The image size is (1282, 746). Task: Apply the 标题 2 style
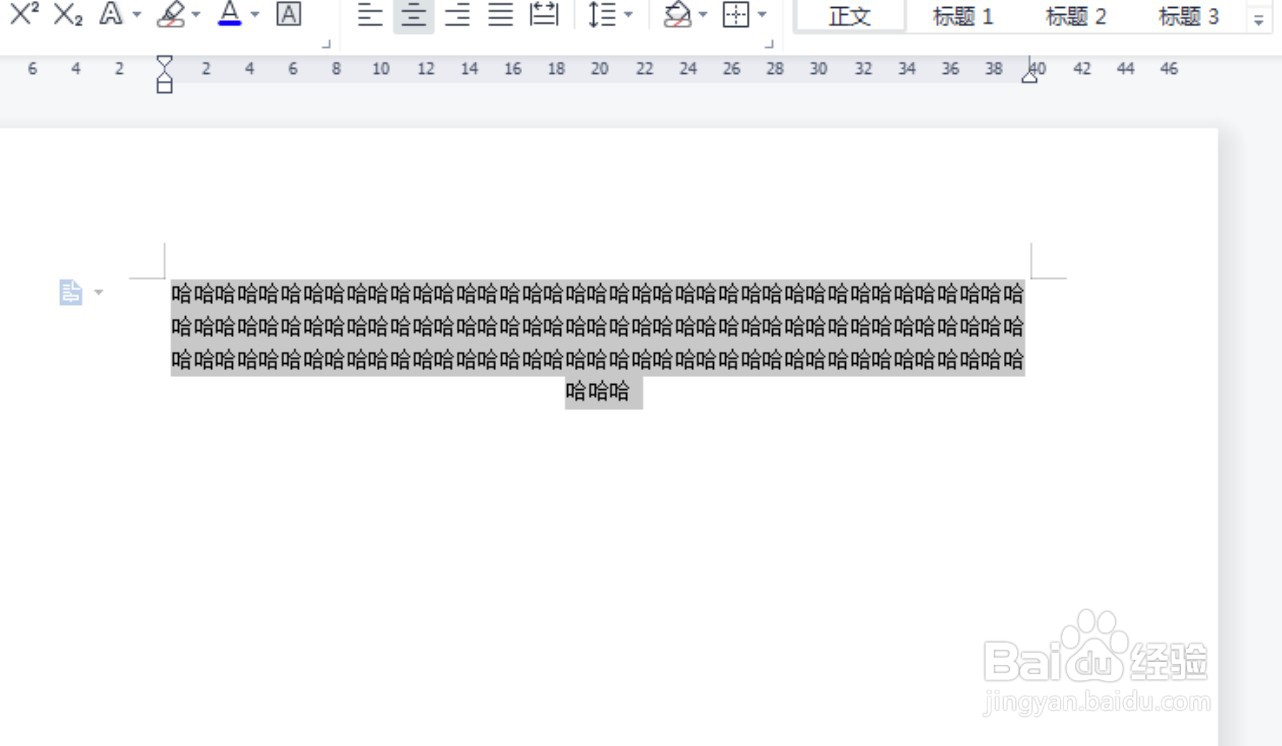tap(1076, 16)
